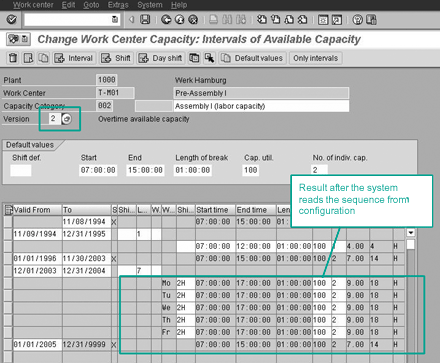Click the table vertical scrollbar thumb

point(411,244)
